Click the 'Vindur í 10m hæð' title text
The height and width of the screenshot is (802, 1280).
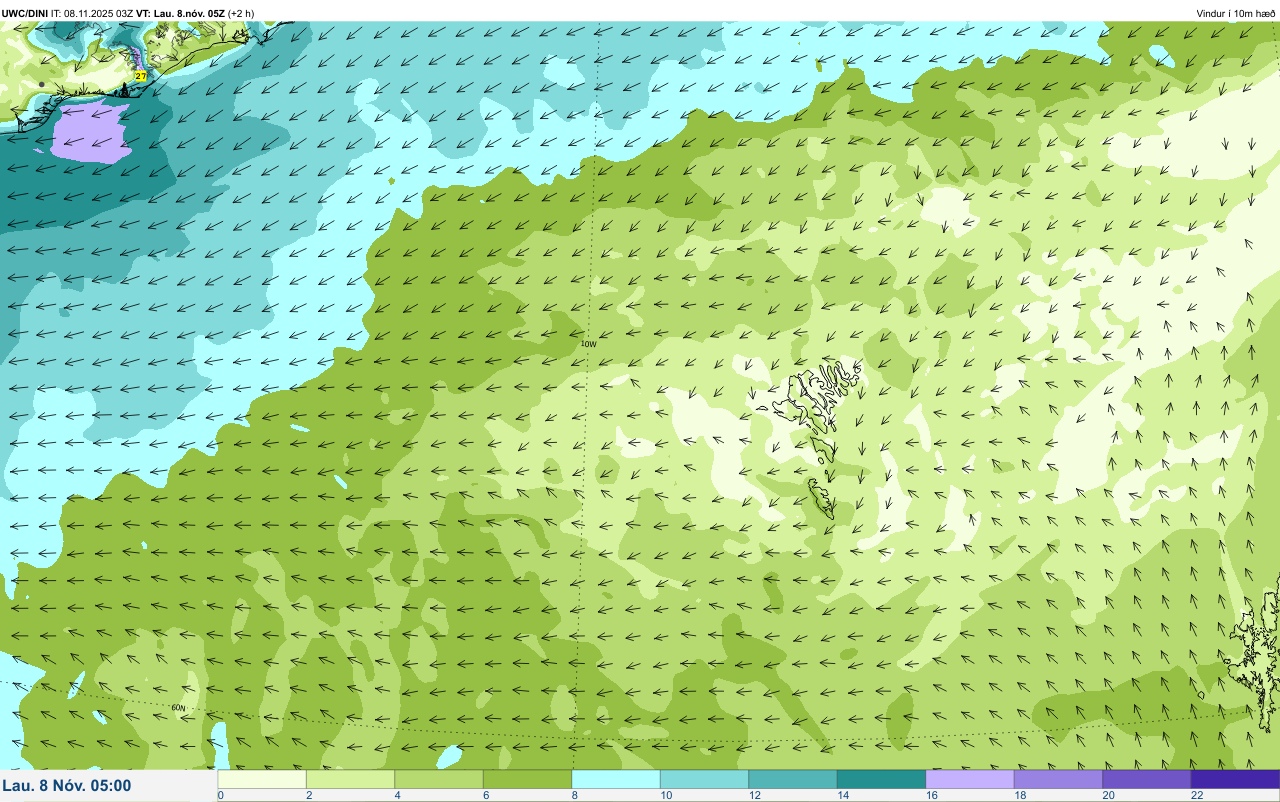pyautogui.click(x=1235, y=13)
